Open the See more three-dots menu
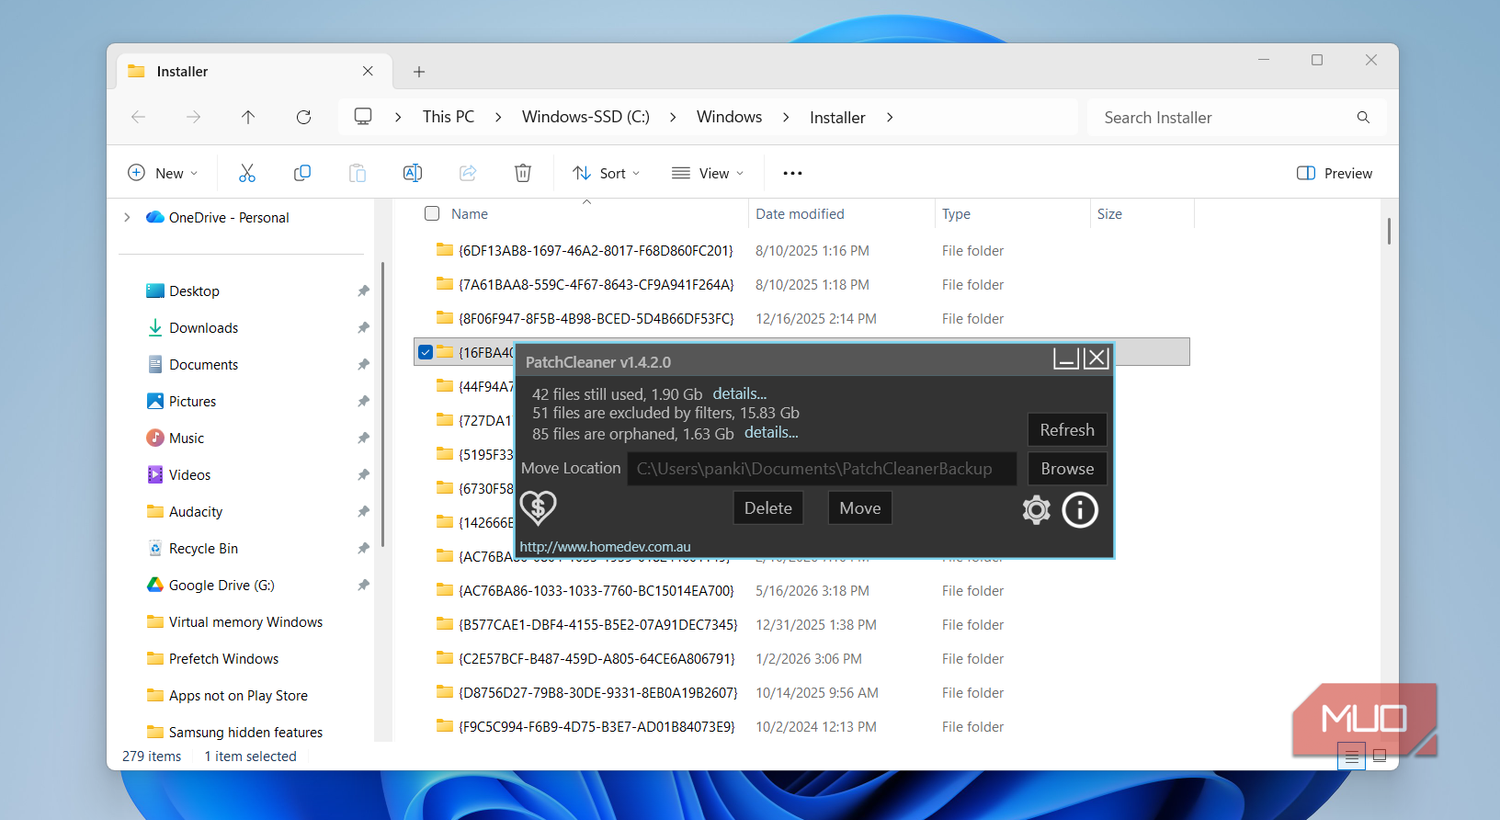This screenshot has height=820, width=1500. tap(792, 173)
